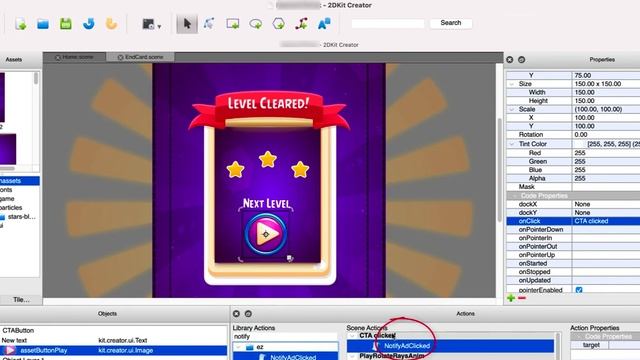Click the Height value 150.00
The image size is (640, 360).
click(x=606, y=101)
